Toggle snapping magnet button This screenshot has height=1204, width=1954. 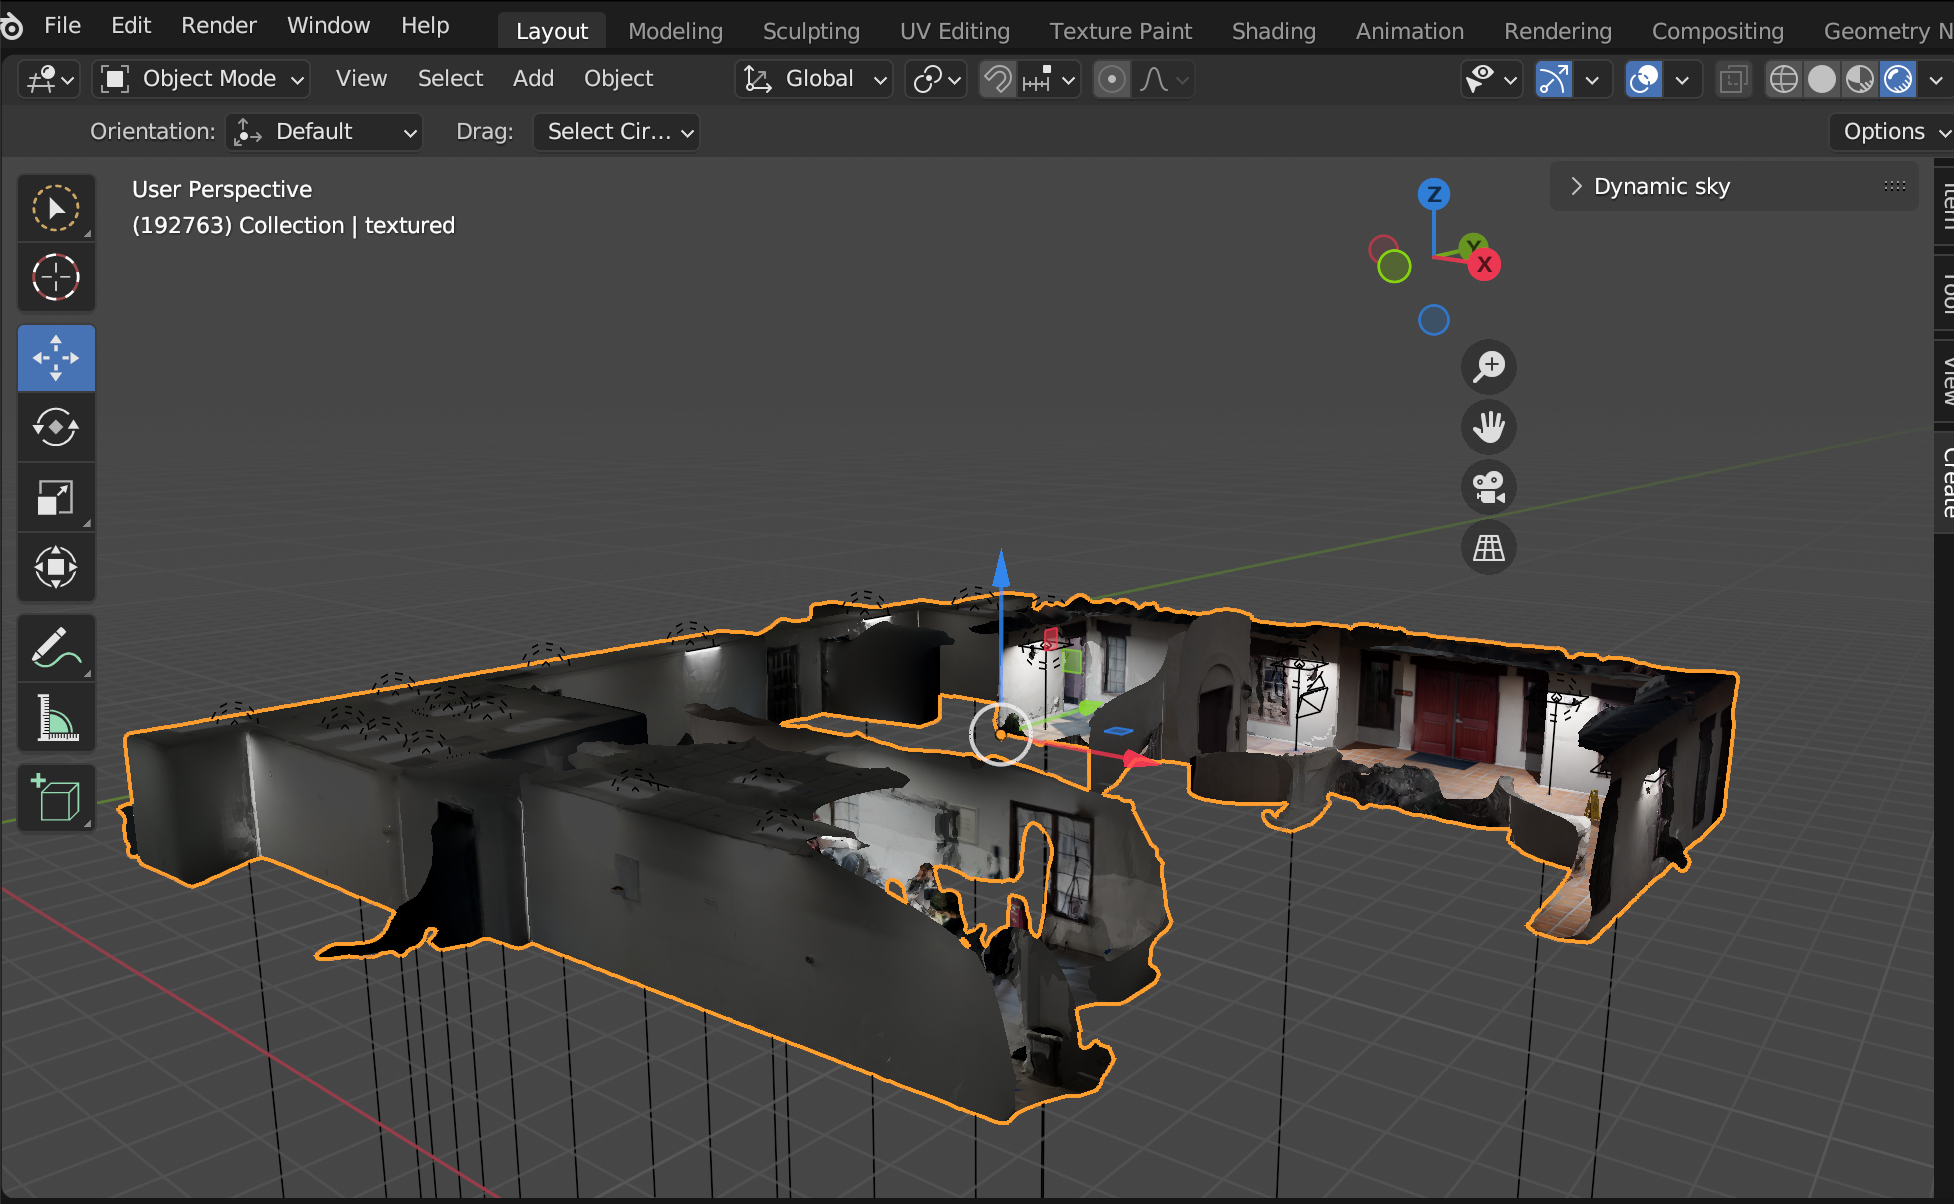coord(997,79)
